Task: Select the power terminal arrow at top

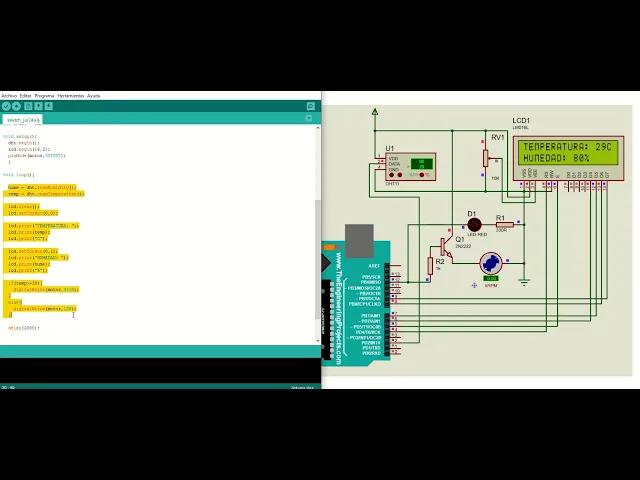Action: 375,111
